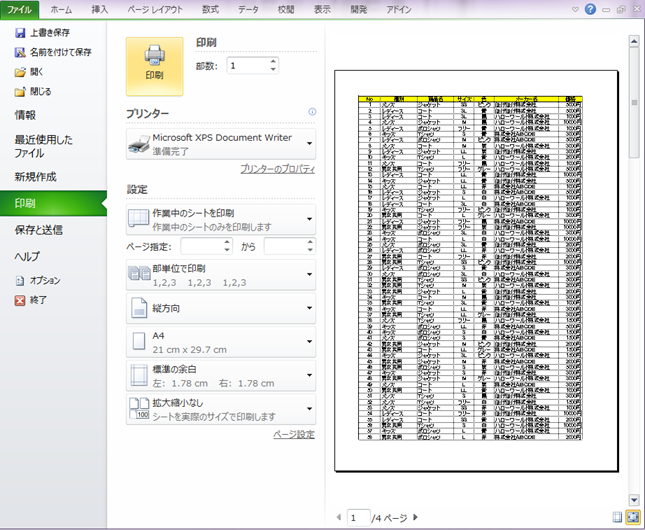Click the 開く open folder icon
Viewport: 645px width, 530px height.
20,72
